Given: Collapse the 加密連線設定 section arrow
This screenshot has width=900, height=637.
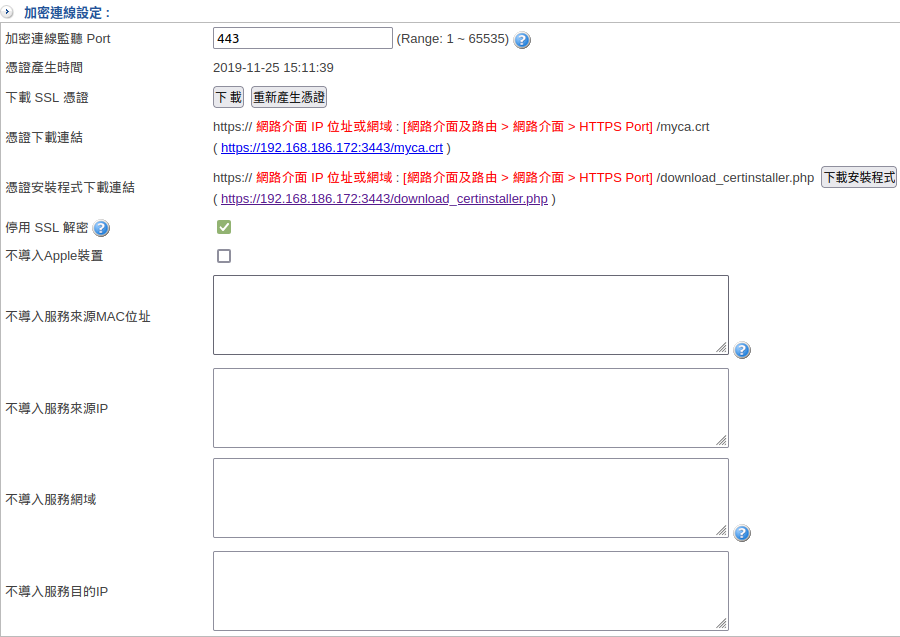Looking at the screenshot, I should coord(8,12).
